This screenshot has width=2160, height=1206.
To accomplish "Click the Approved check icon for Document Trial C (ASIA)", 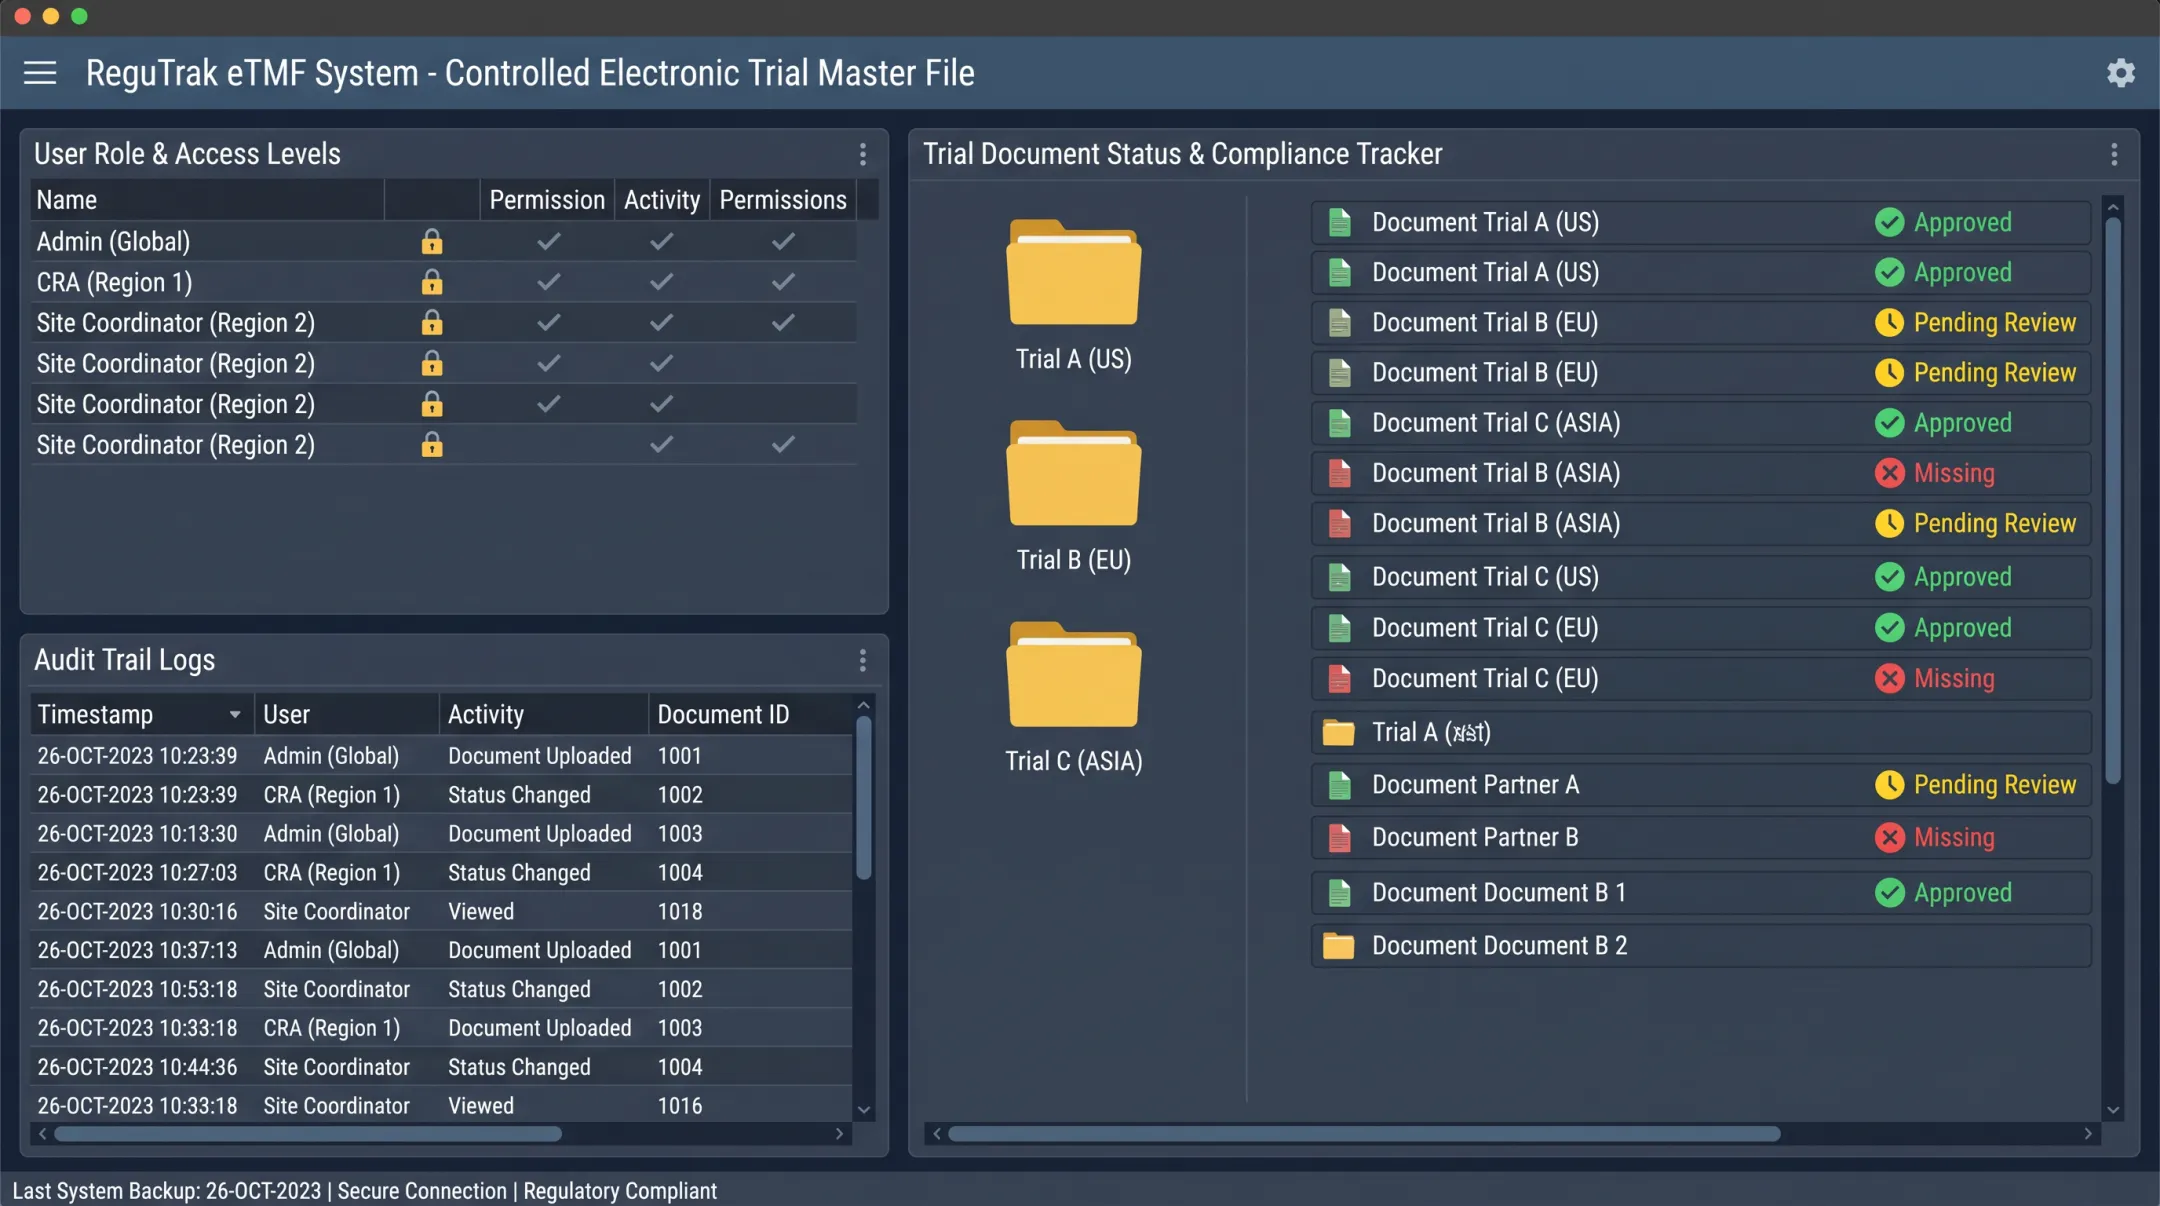I will click(x=1889, y=423).
